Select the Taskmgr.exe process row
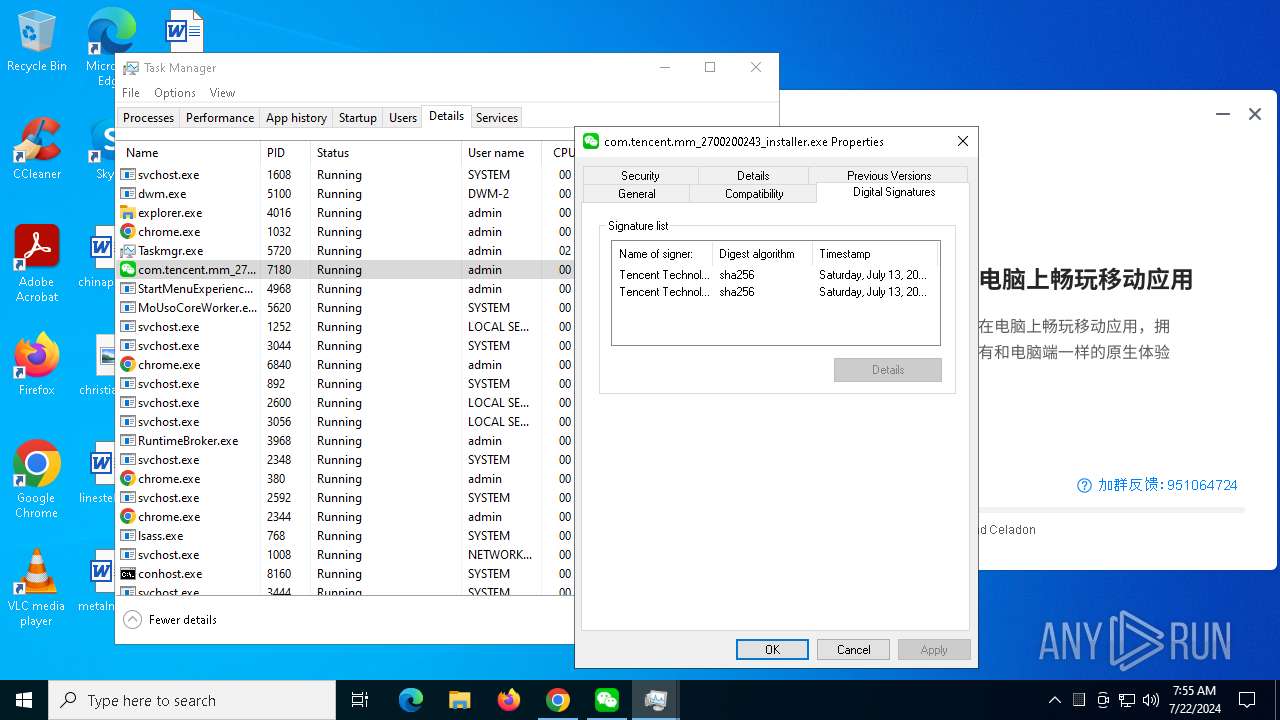The width and height of the screenshot is (1280, 720). coord(346,251)
